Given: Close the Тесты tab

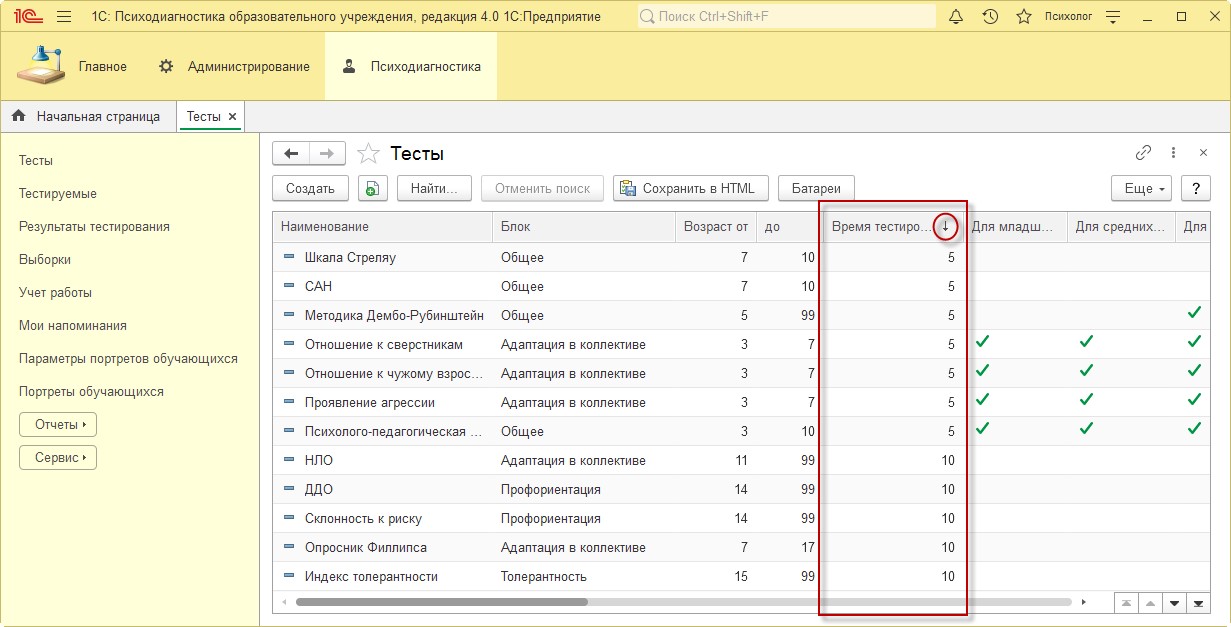Looking at the screenshot, I should [233, 117].
